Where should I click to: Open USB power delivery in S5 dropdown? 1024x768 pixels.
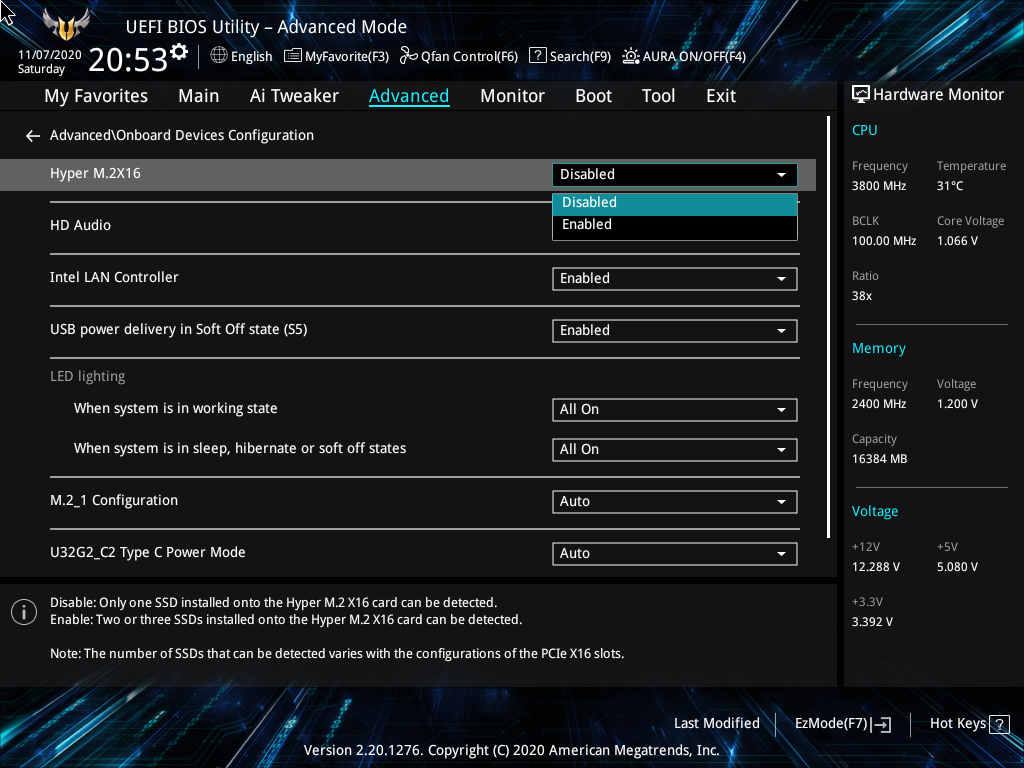tap(675, 331)
